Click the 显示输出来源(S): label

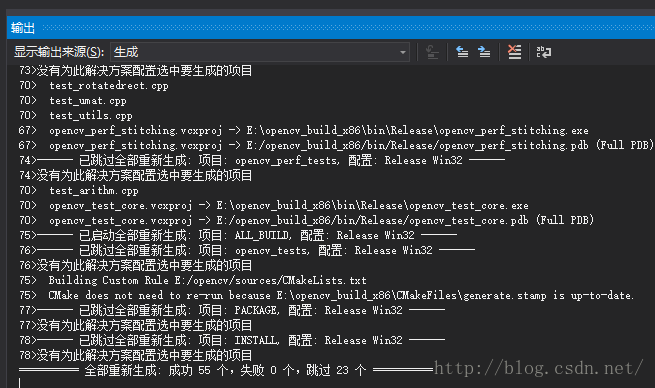[59, 52]
